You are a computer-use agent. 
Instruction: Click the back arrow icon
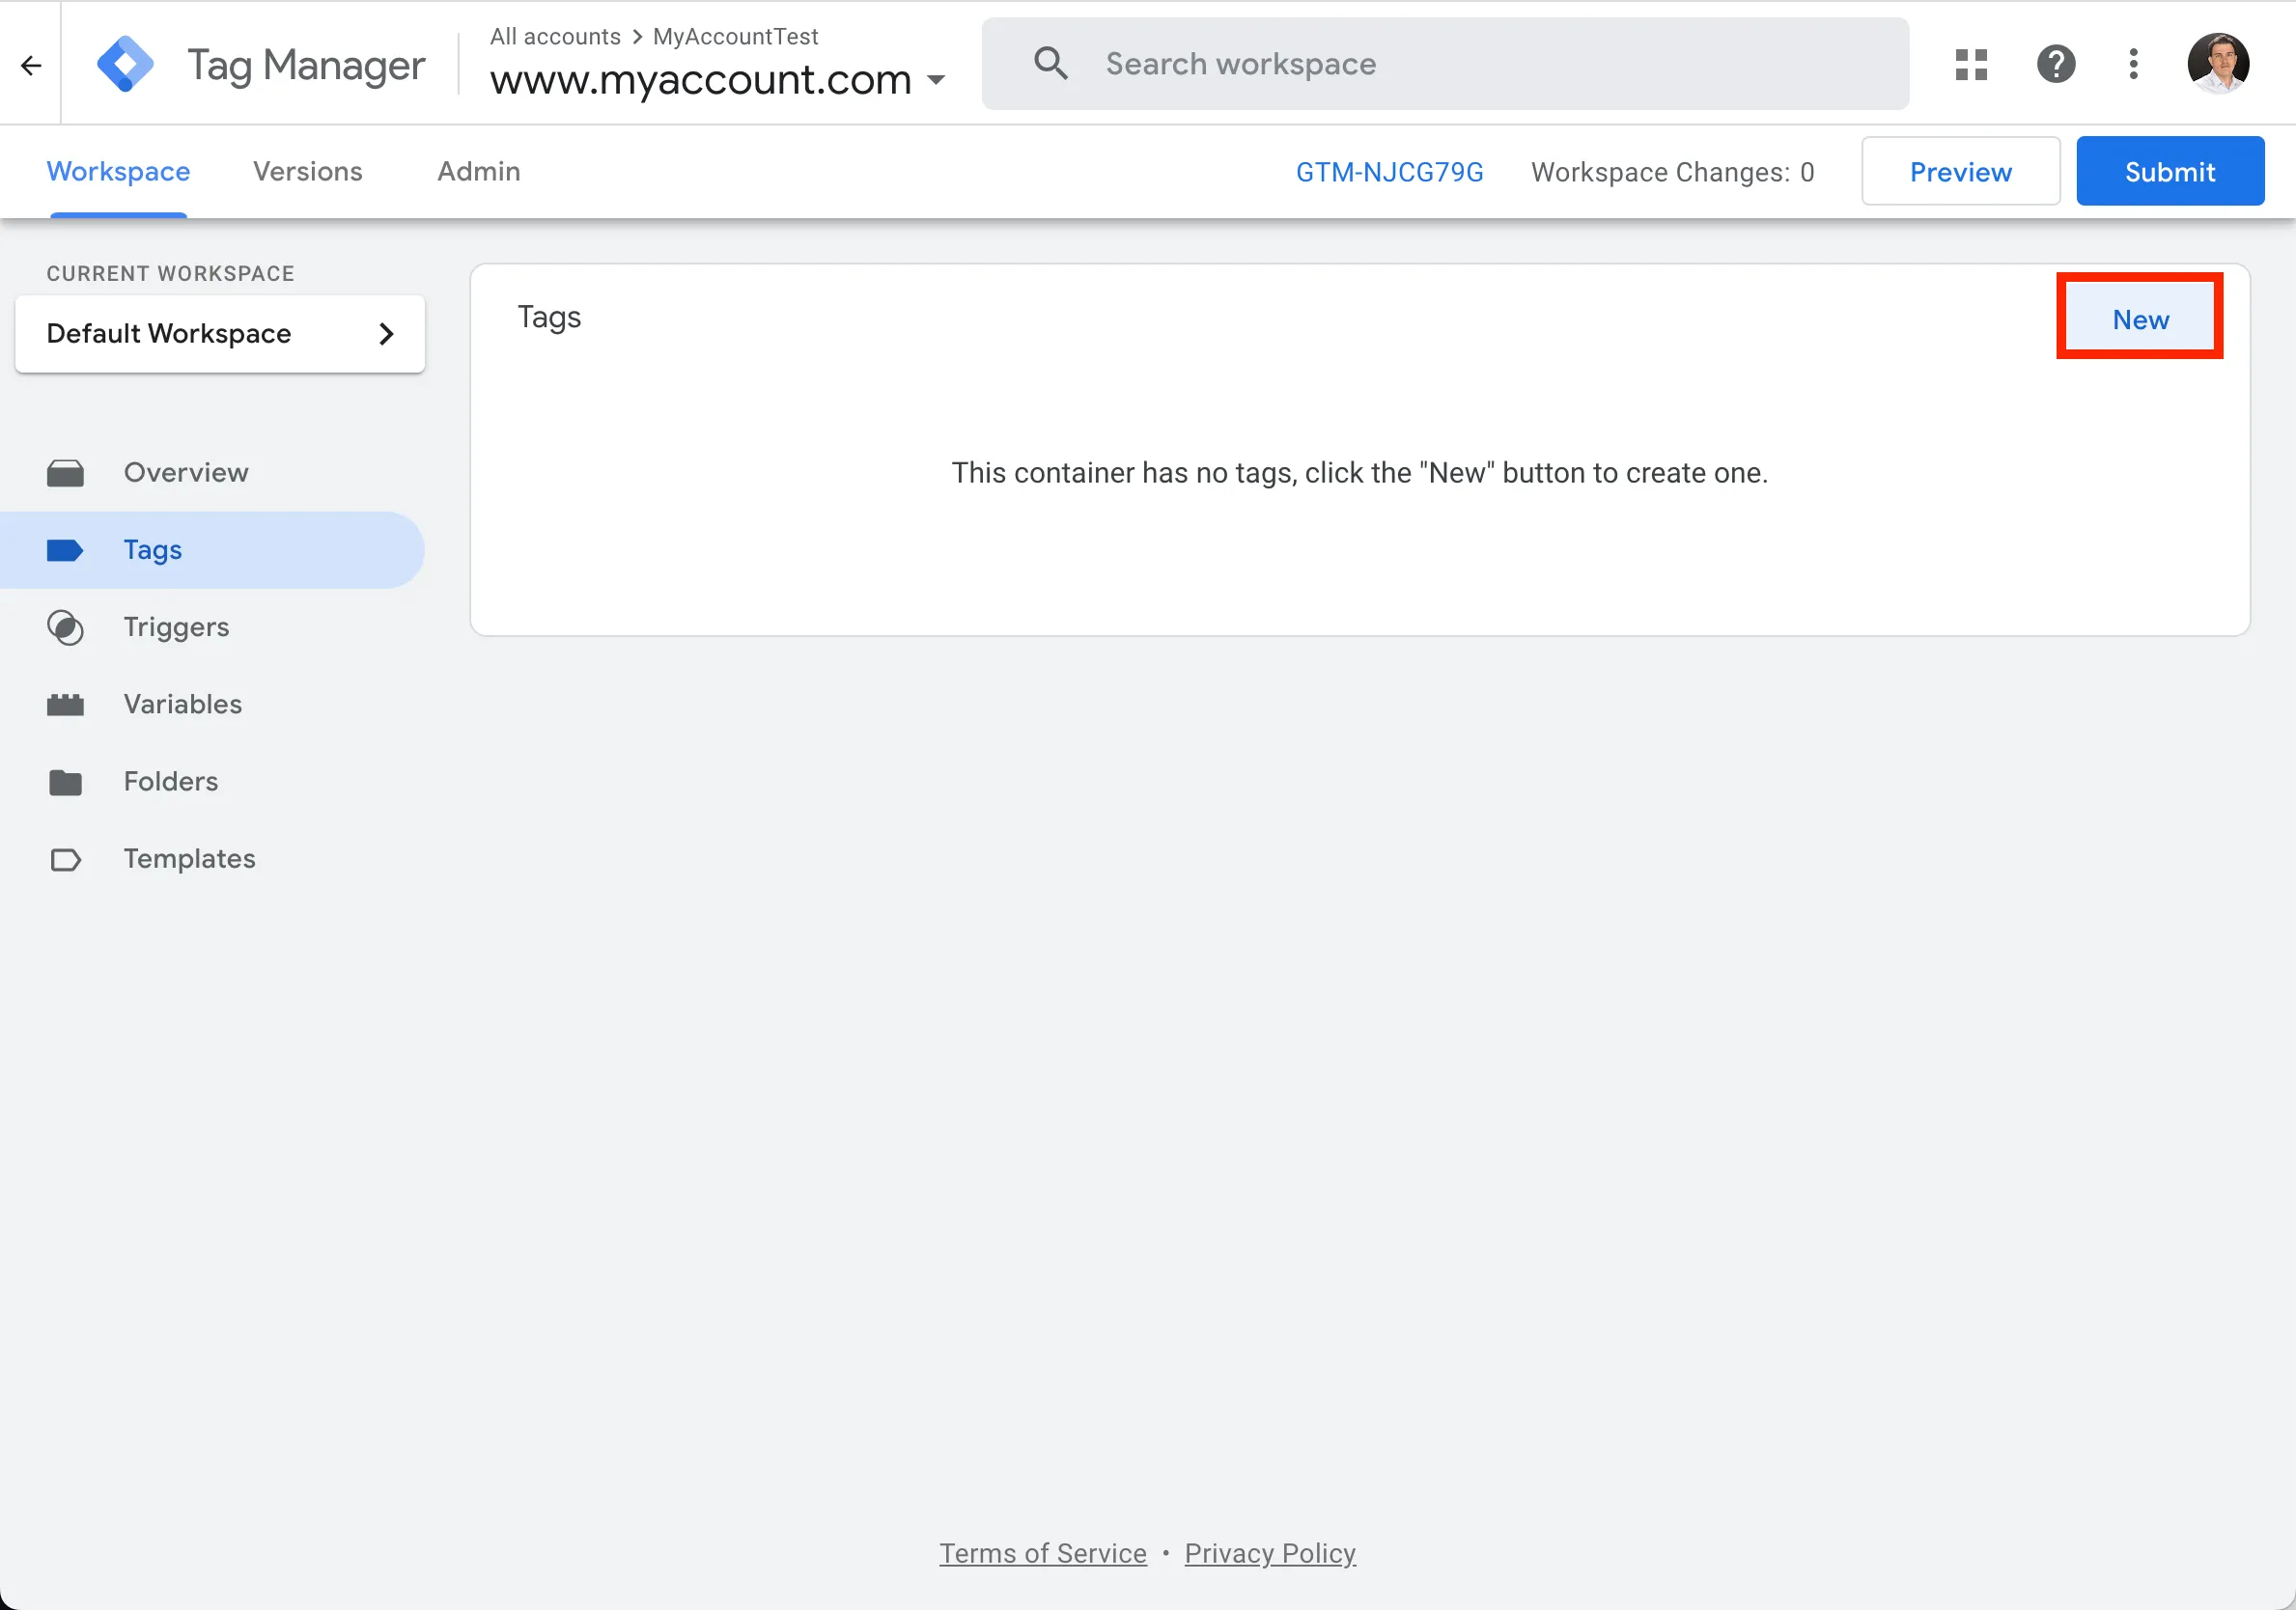pos(31,66)
